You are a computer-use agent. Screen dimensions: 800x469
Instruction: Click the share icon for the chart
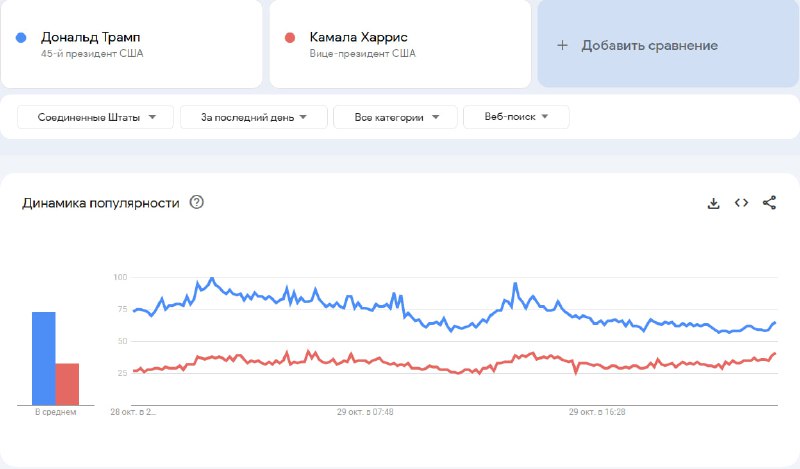(x=769, y=203)
